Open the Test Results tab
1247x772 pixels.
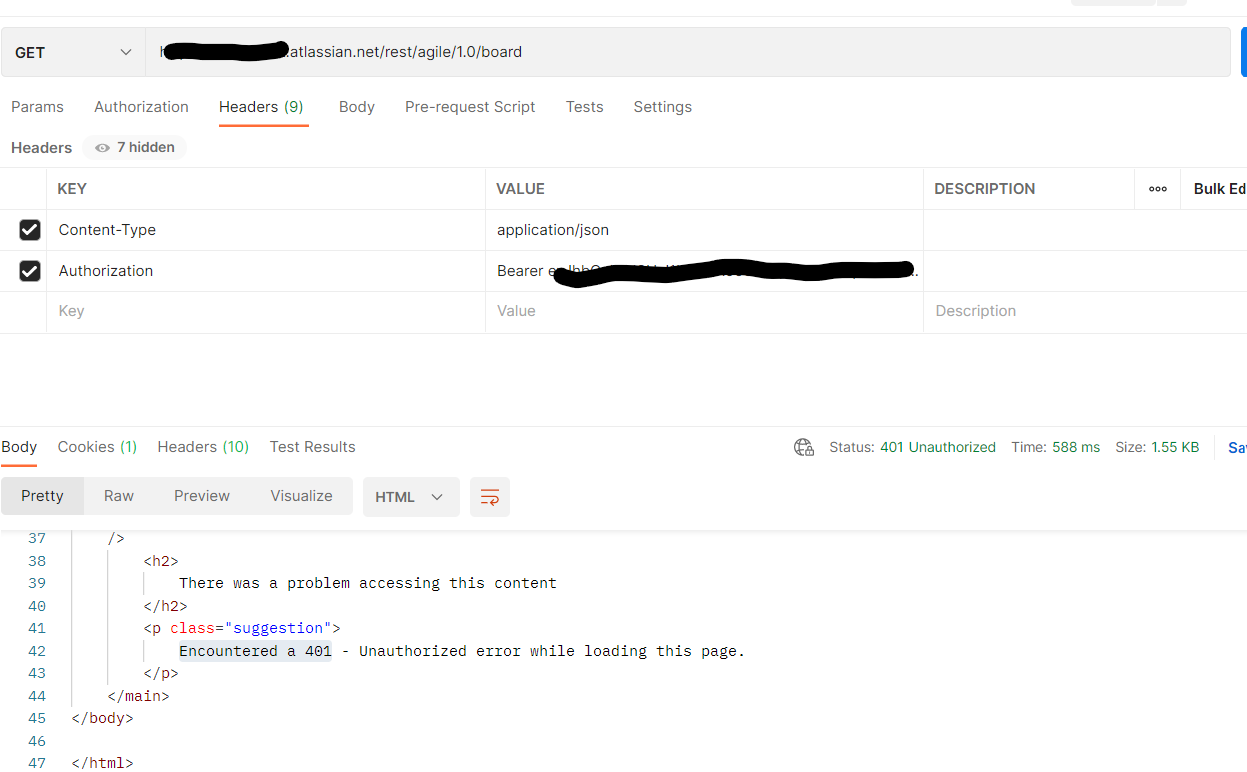tap(312, 447)
